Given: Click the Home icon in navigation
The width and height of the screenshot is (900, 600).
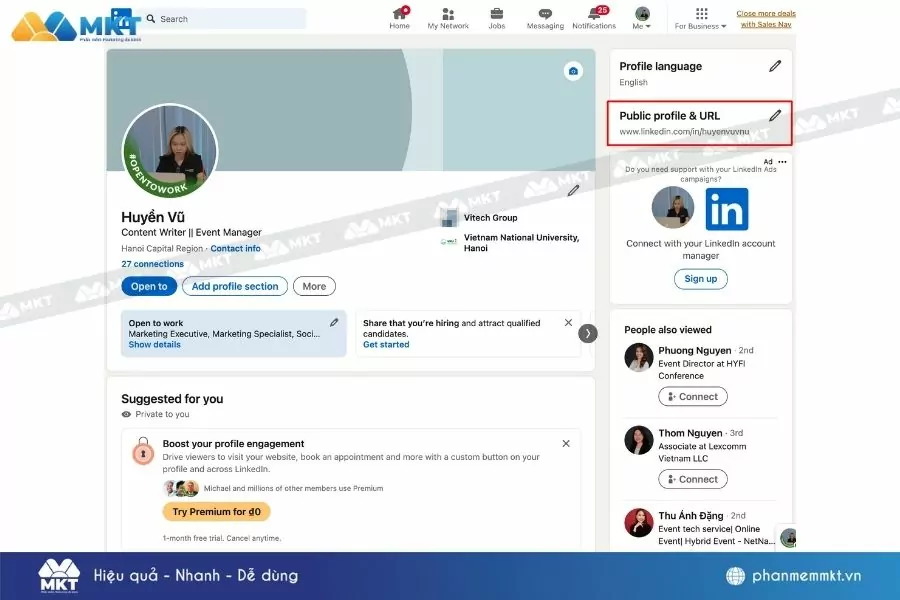Looking at the screenshot, I should [x=399, y=14].
